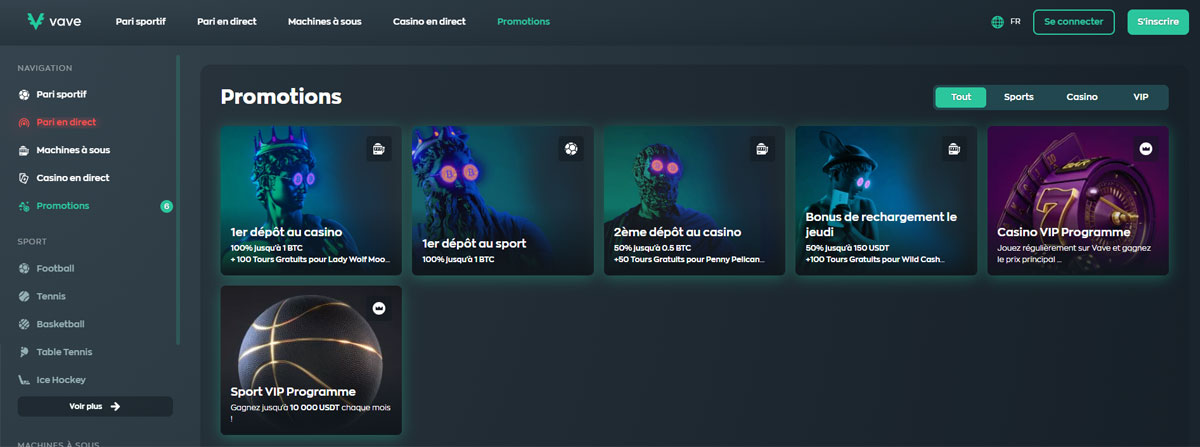This screenshot has width=1200, height=447.
Task: Click the sport ball badge on 1er dépôt au sport card
Action: (570, 149)
